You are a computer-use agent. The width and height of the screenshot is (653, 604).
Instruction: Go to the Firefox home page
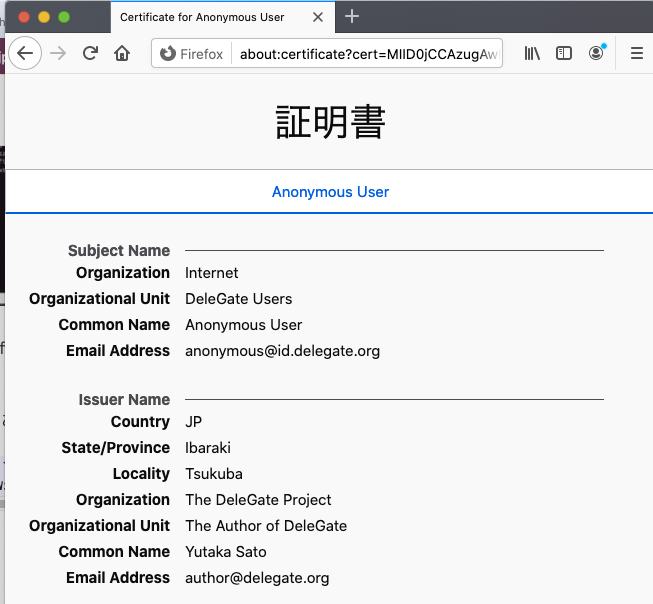tap(122, 54)
